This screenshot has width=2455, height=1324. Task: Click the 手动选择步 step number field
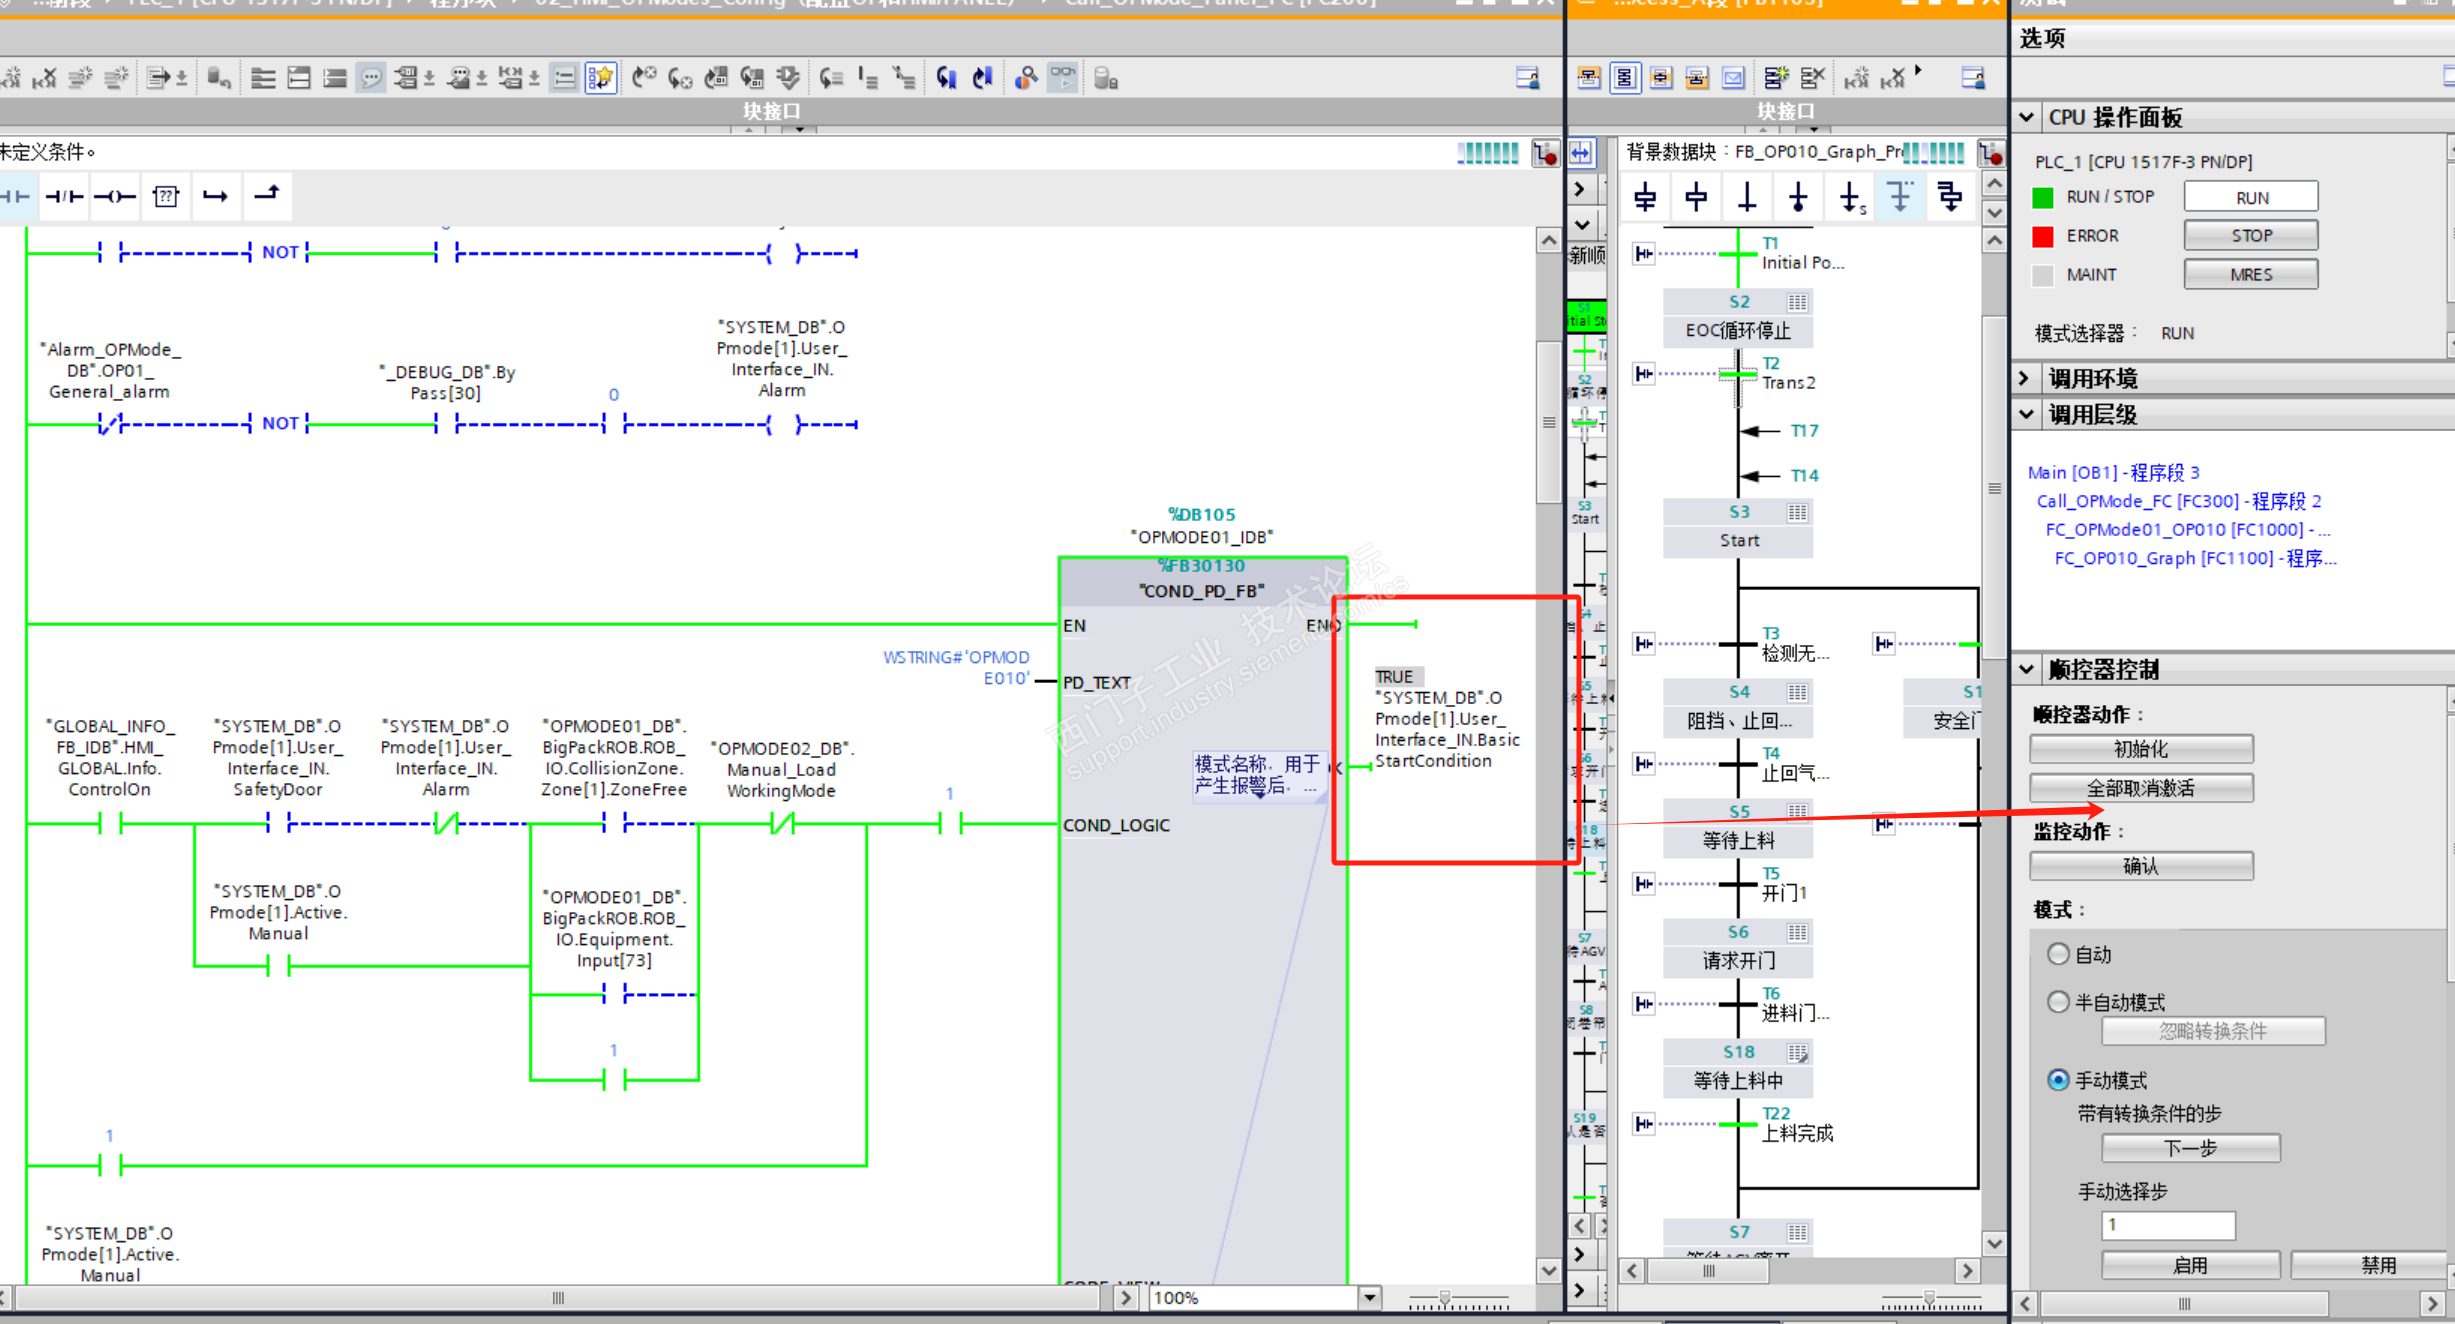click(2167, 1225)
